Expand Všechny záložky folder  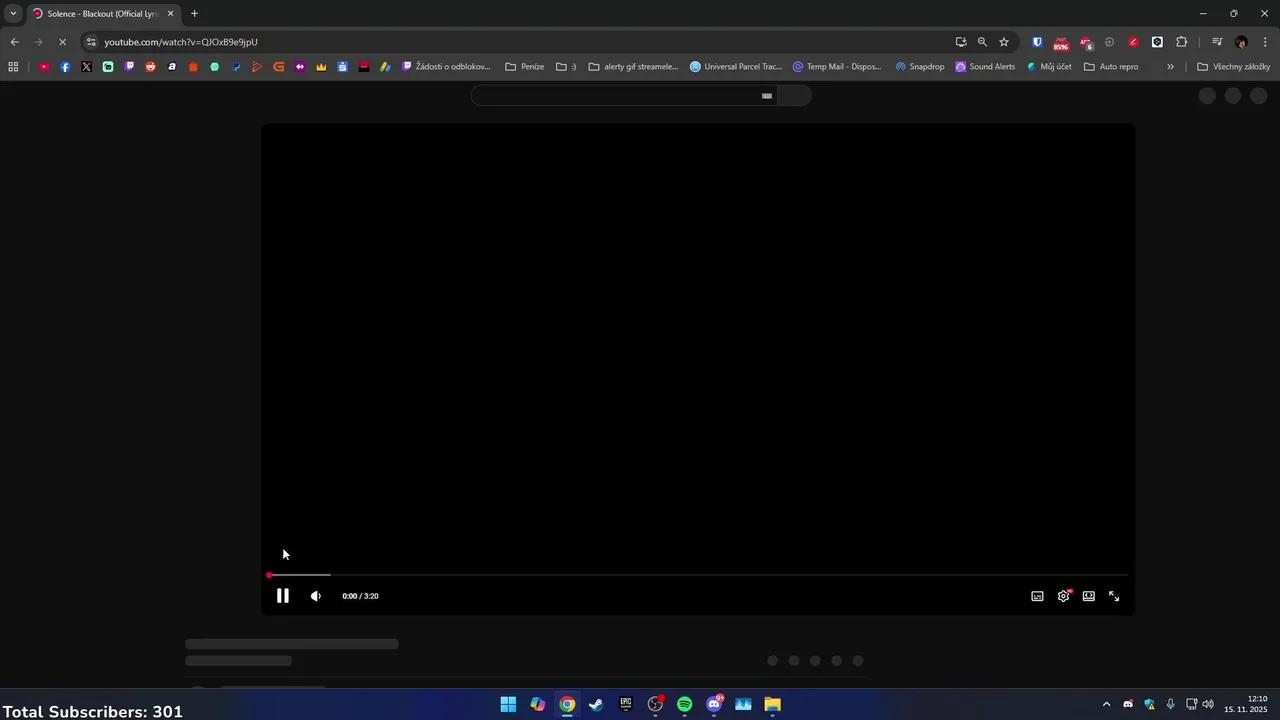click(x=1234, y=67)
